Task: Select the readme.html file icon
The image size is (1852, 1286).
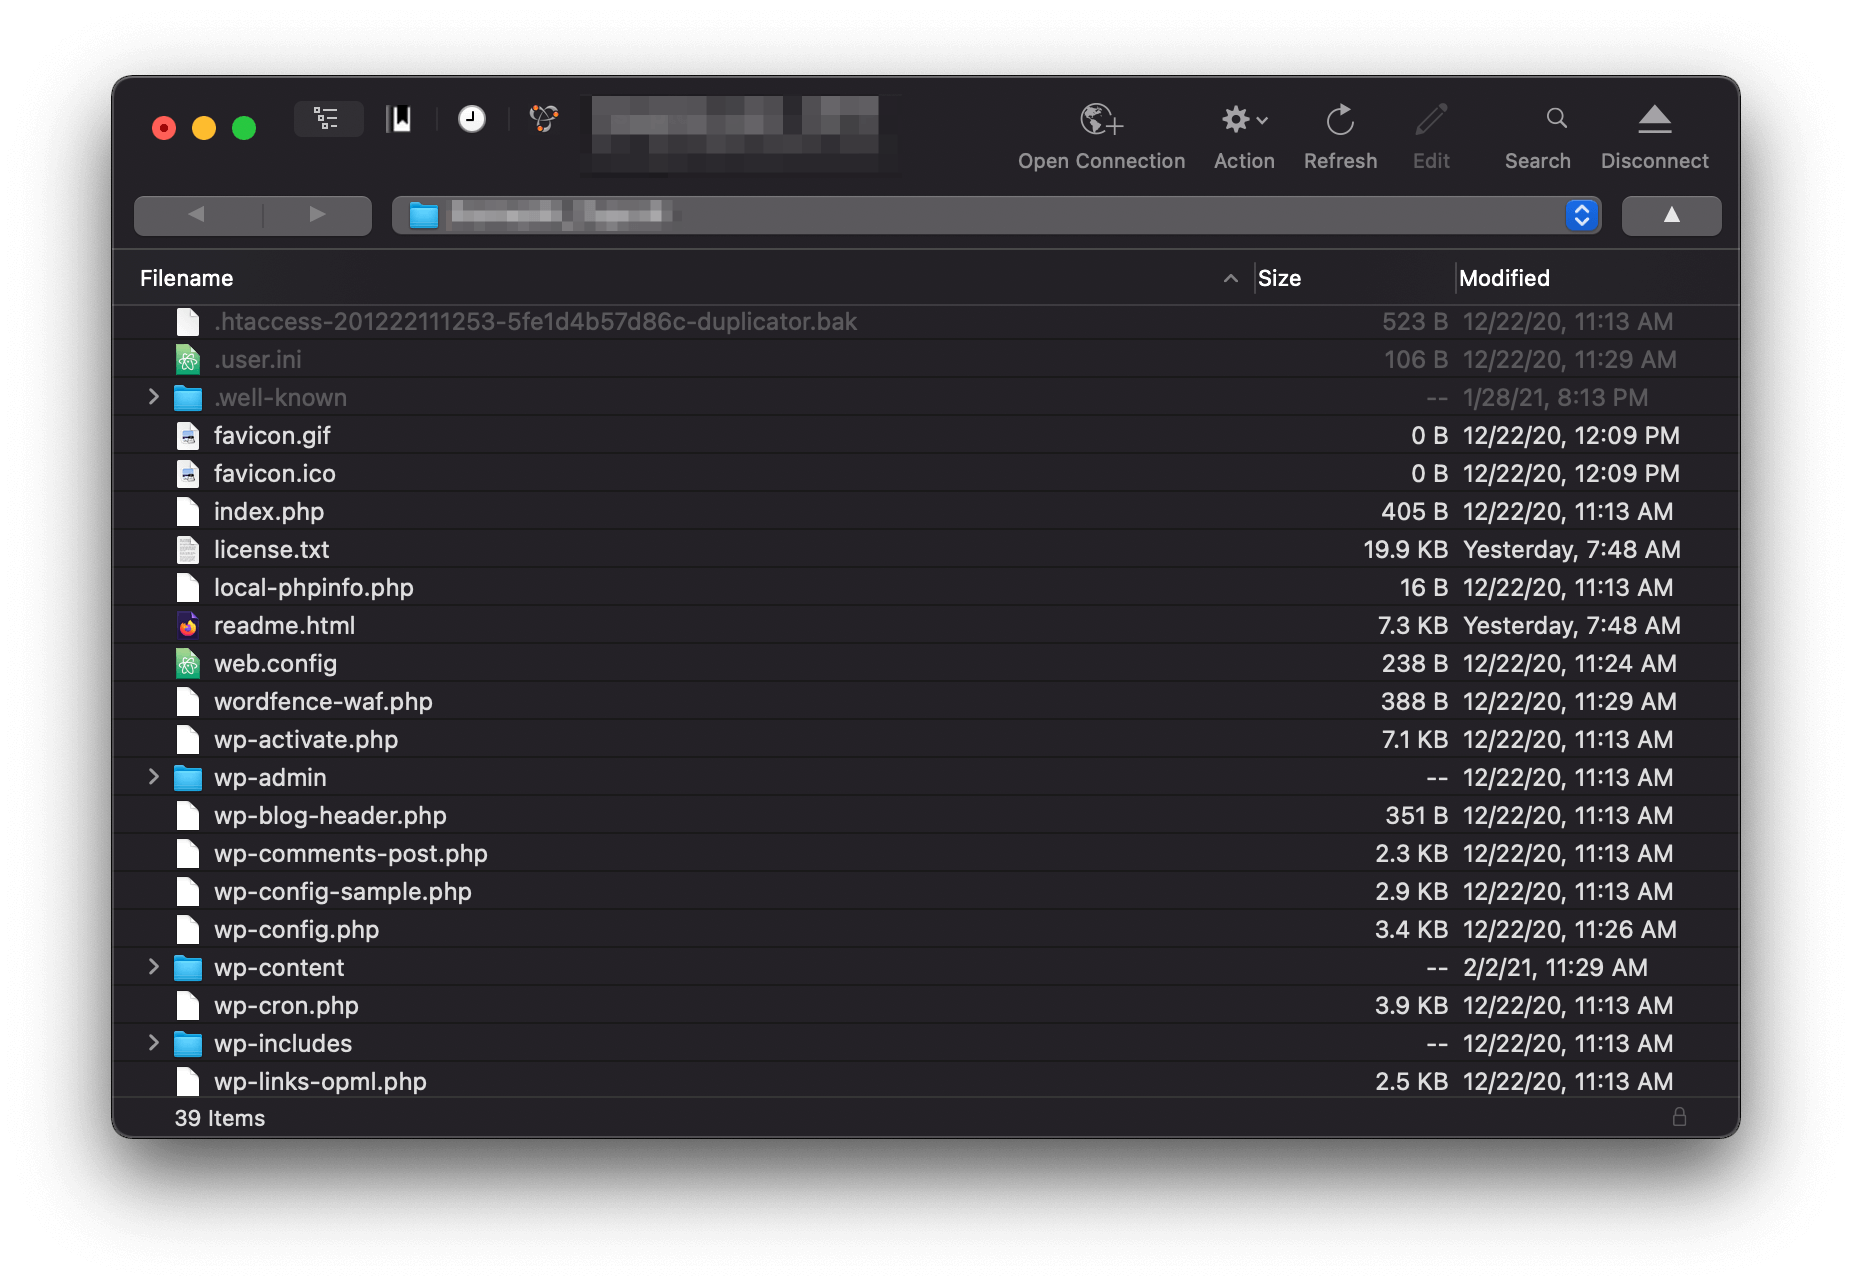Action: point(188,625)
